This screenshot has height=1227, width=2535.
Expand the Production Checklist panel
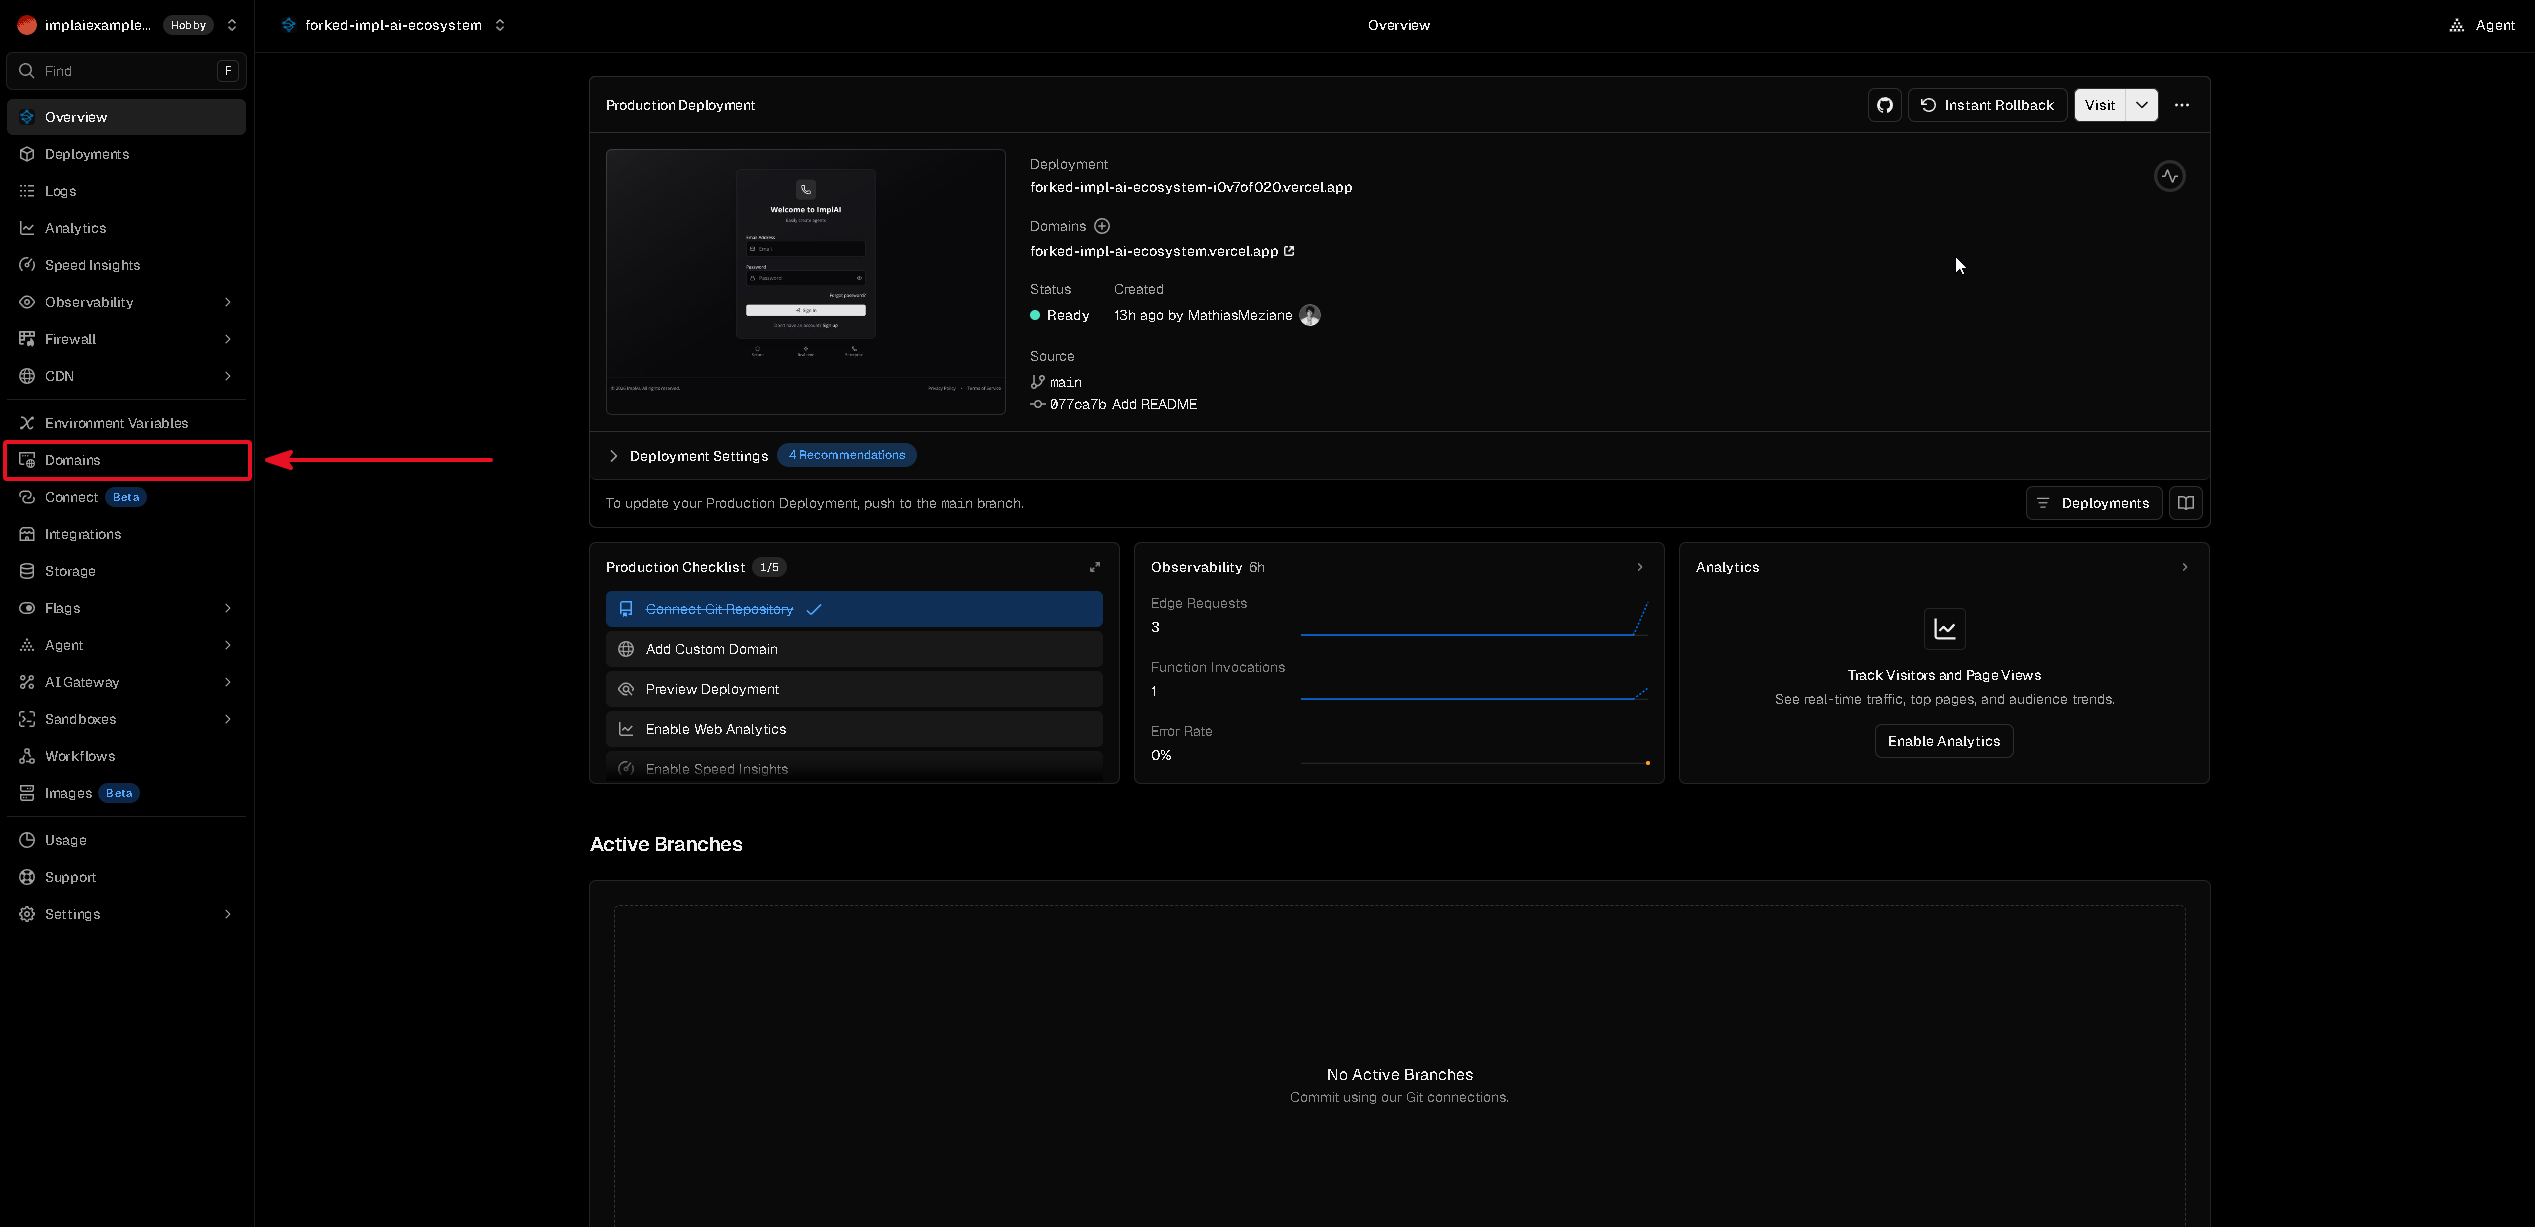coord(1095,567)
